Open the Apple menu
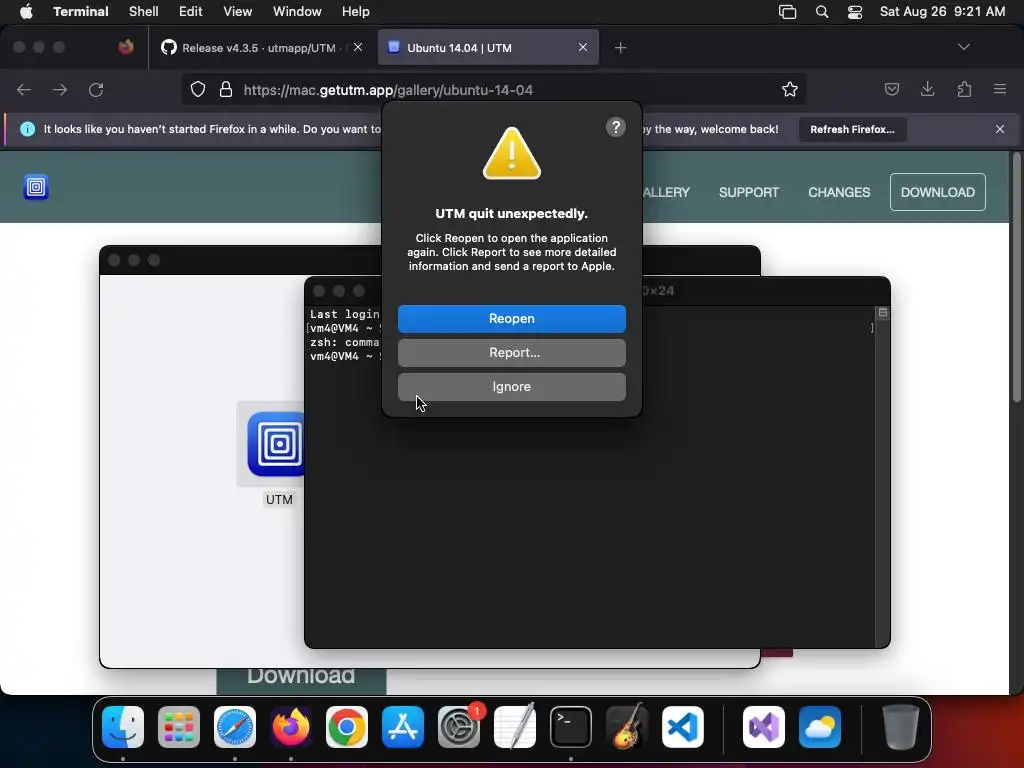 tap(26, 12)
